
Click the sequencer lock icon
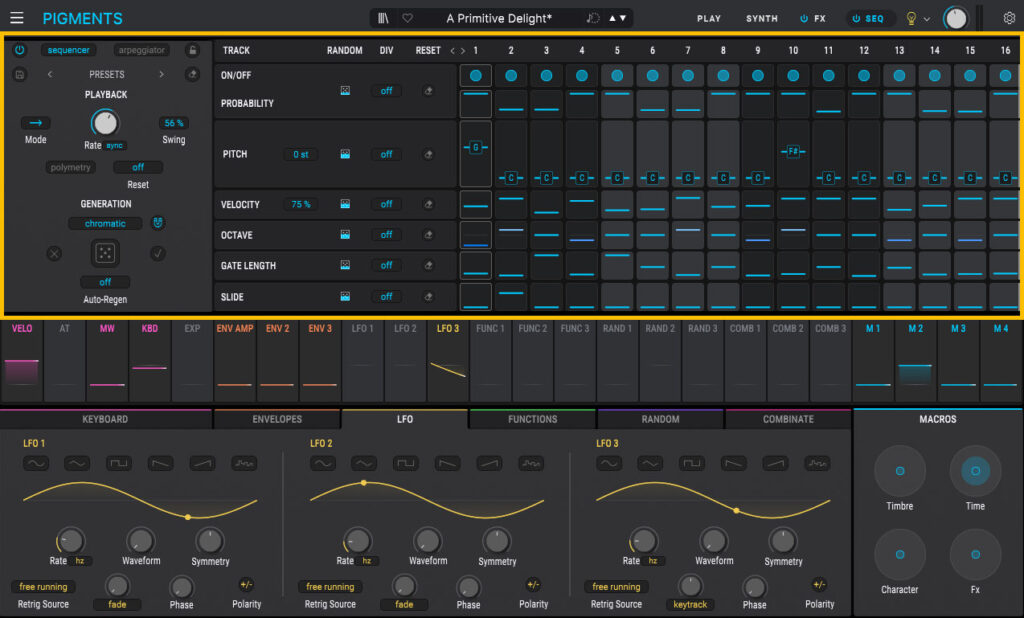click(192, 50)
